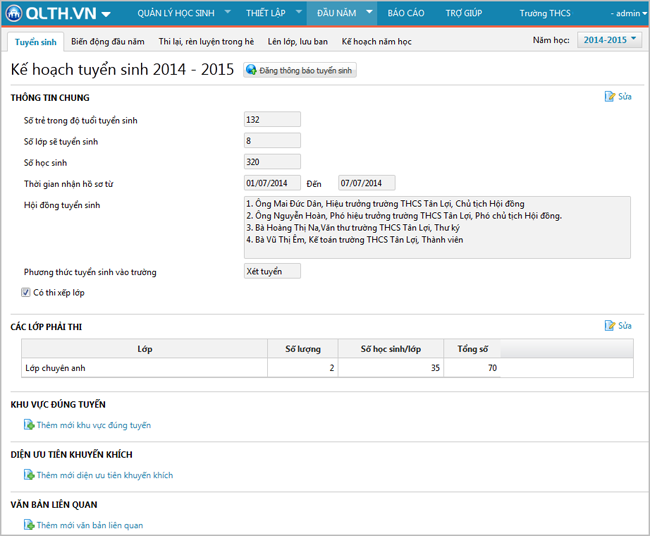Image resolution: width=650 pixels, height=536 pixels.
Task: Uncheck the Có thi xếp lớp checkbox
Action: click(26, 292)
